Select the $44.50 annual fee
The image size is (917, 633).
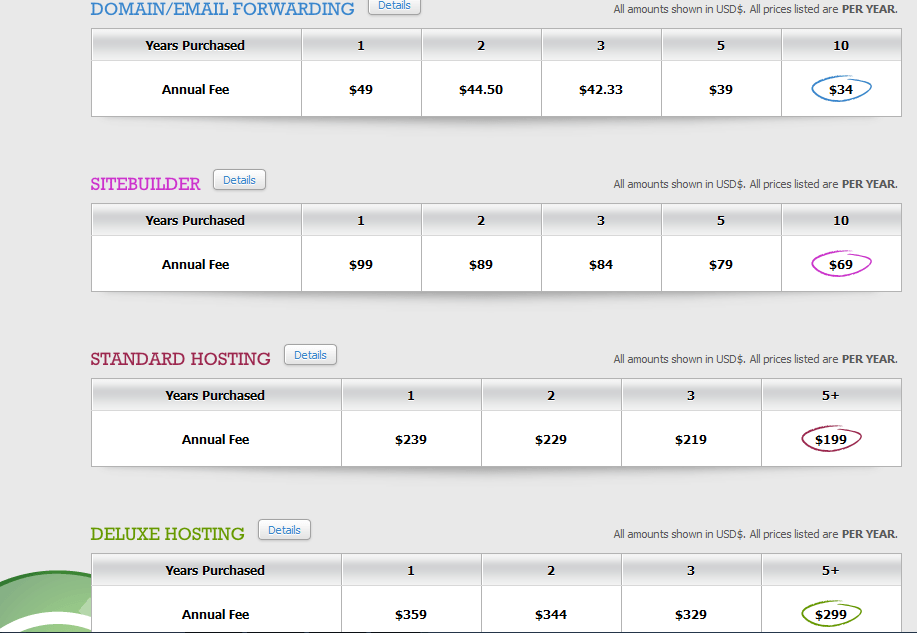click(x=481, y=90)
